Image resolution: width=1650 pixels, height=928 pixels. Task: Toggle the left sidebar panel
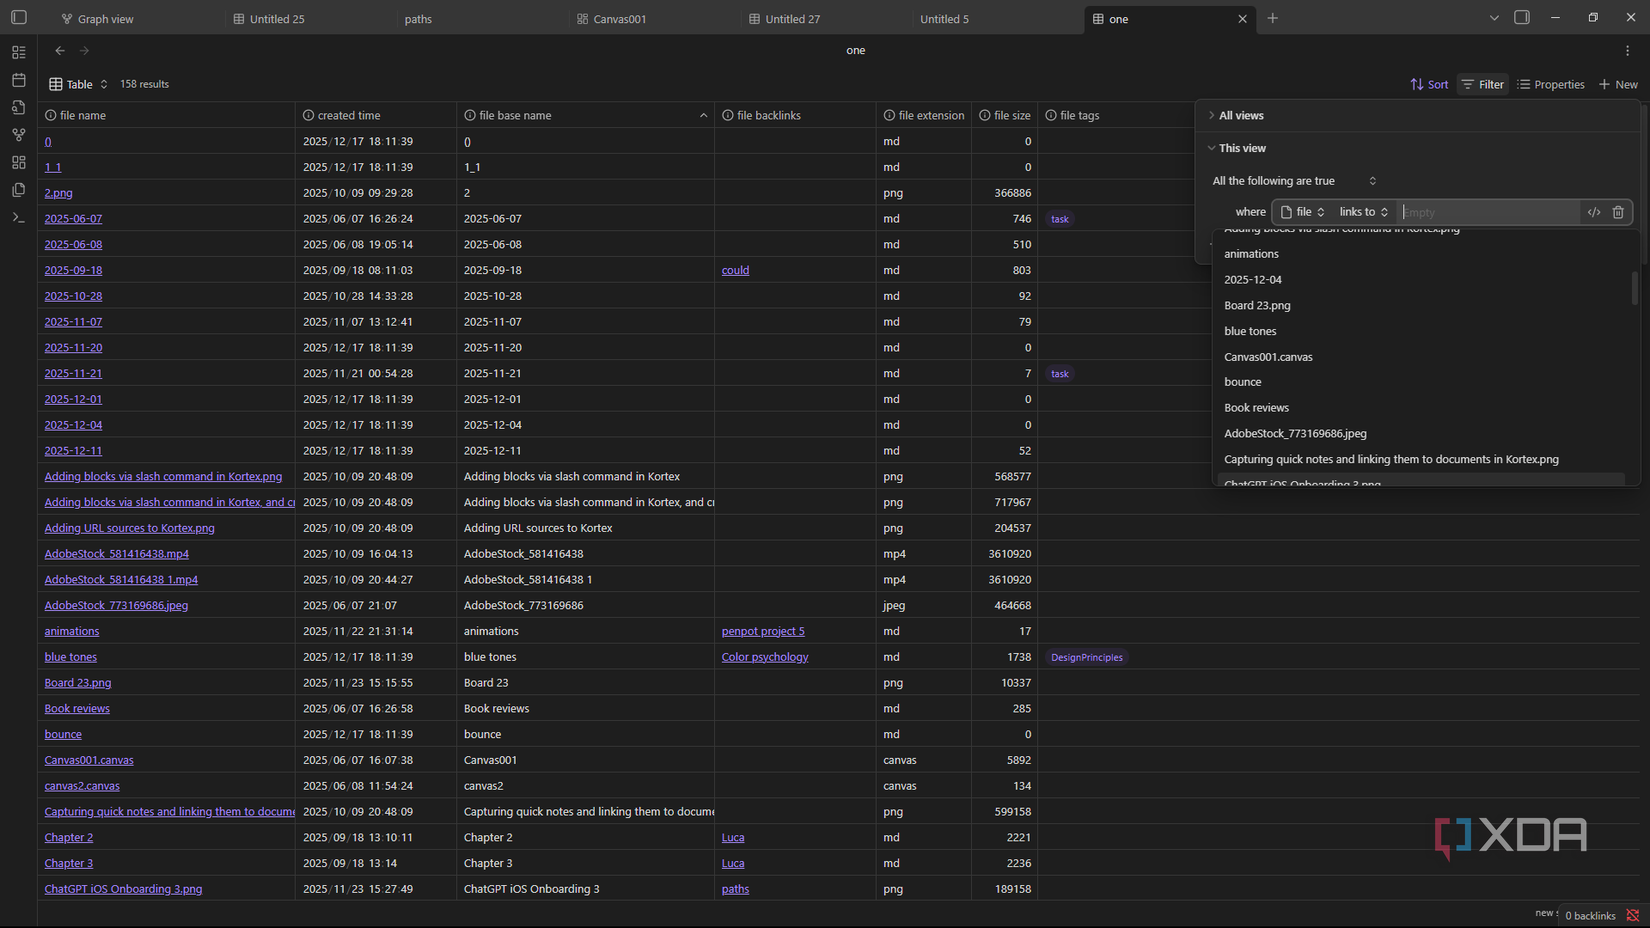pos(18,18)
